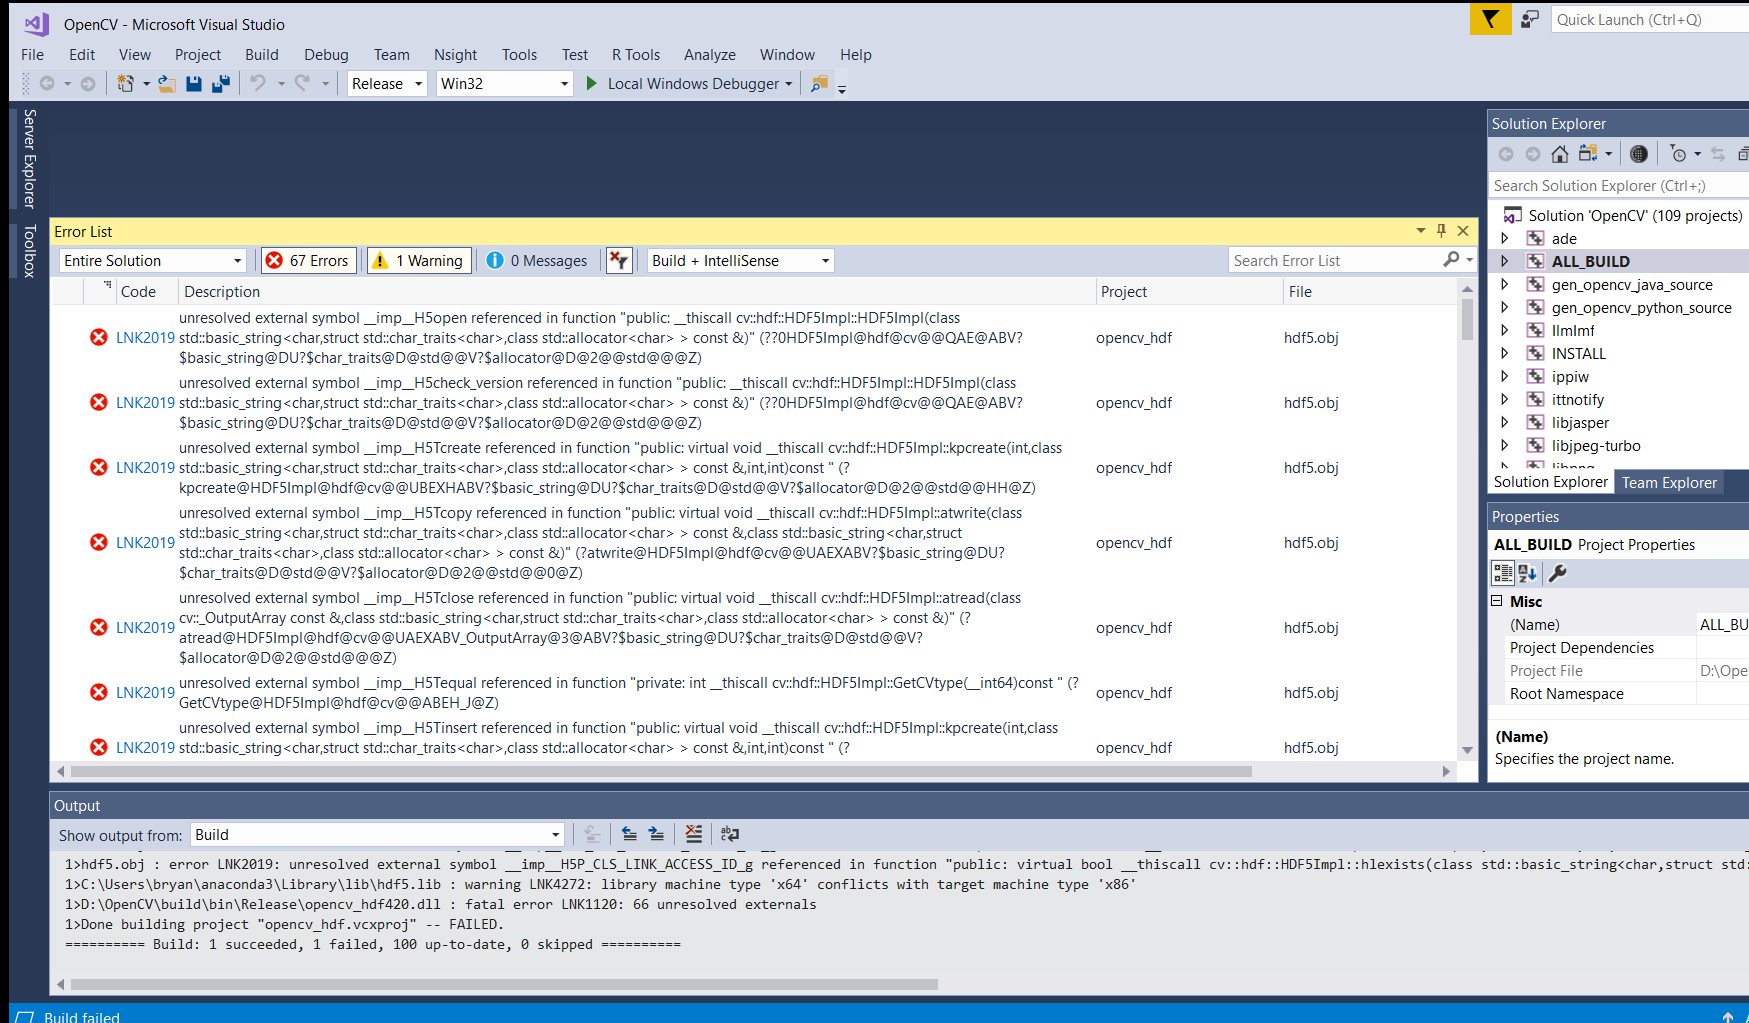
Task: Select the INSTALL project in tree
Action: tap(1578, 354)
